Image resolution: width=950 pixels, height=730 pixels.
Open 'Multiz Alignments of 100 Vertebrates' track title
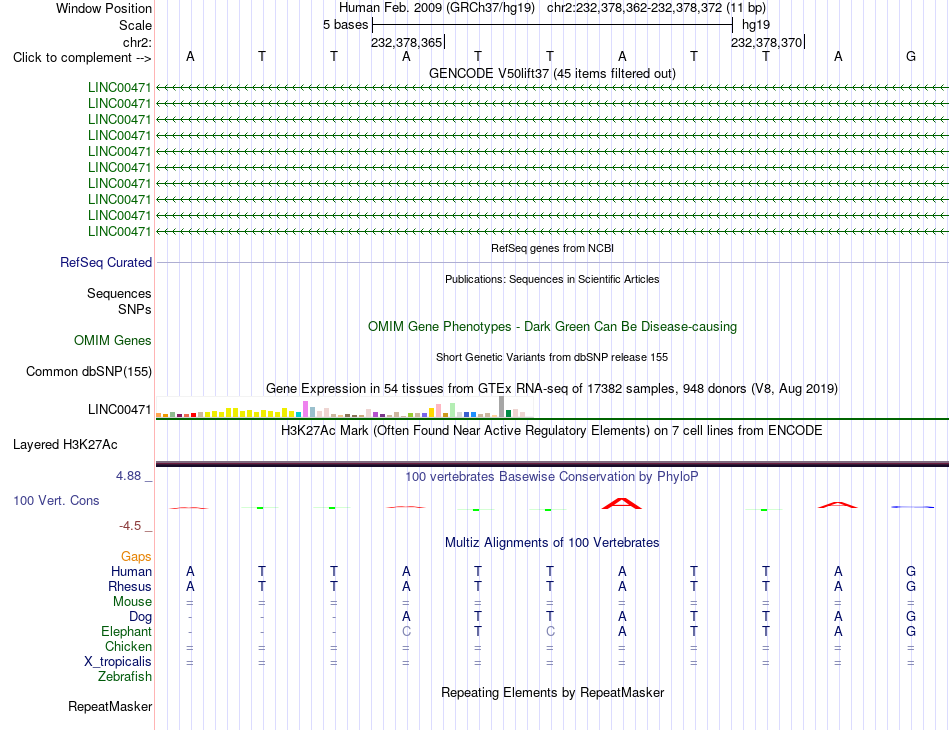(x=552, y=543)
